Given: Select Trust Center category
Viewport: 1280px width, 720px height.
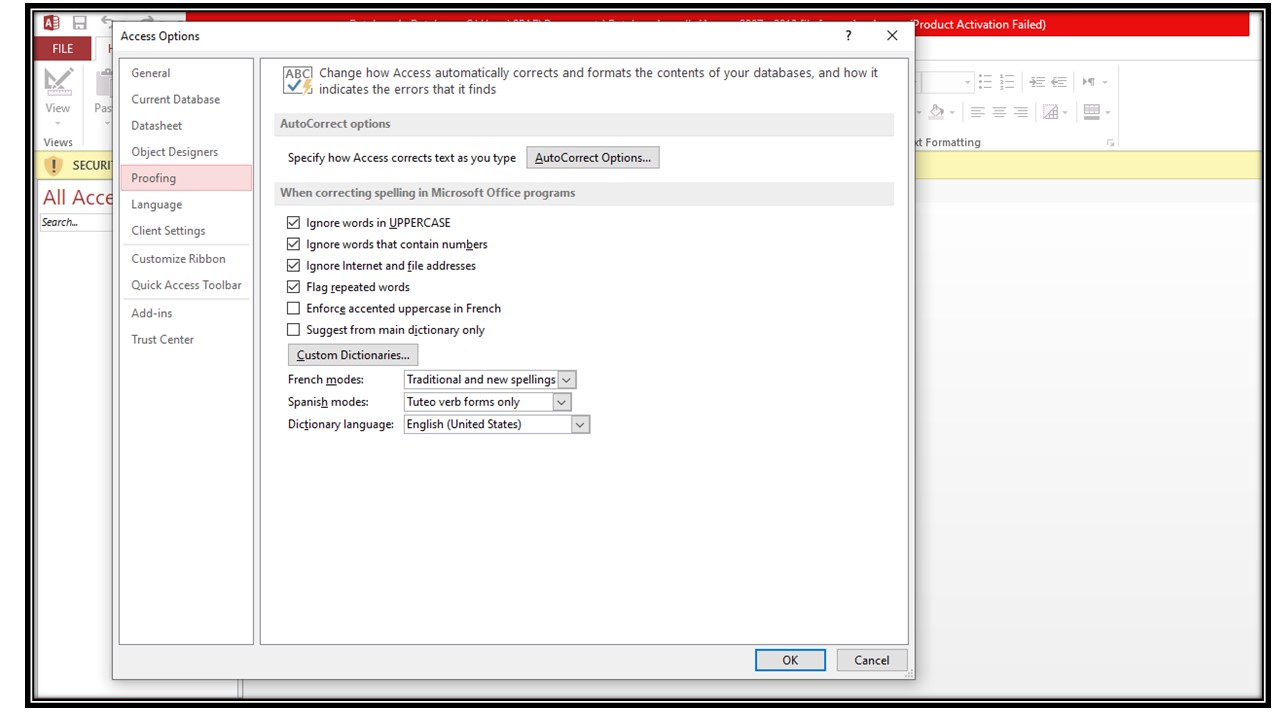Looking at the screenshot, I should point(185,339).
